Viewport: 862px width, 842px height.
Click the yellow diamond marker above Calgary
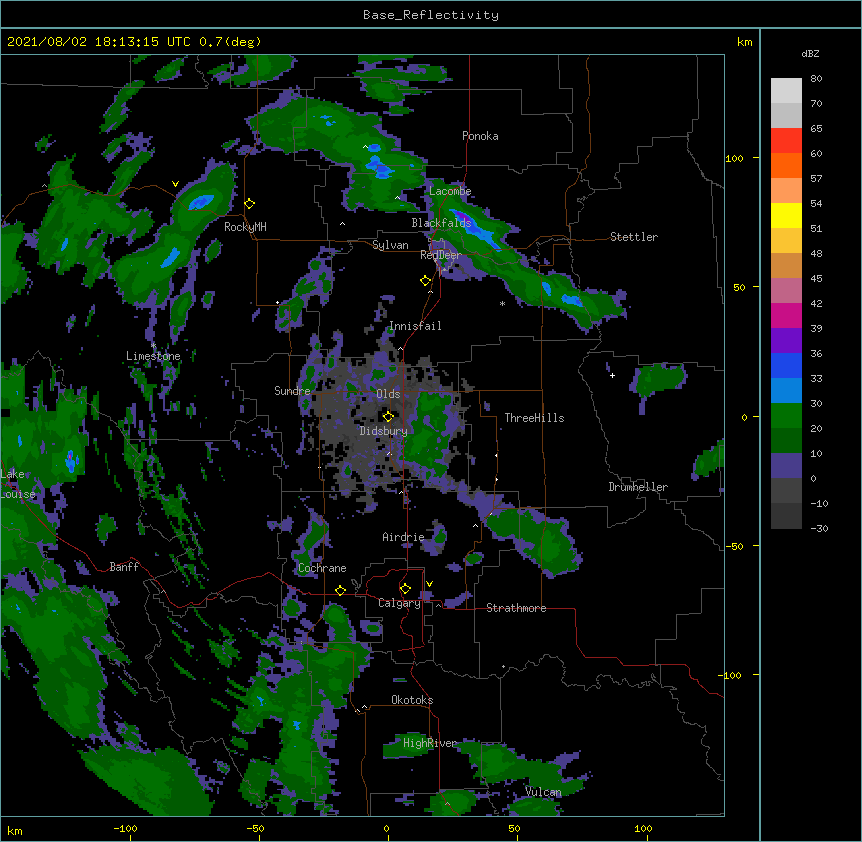(405, 589)
